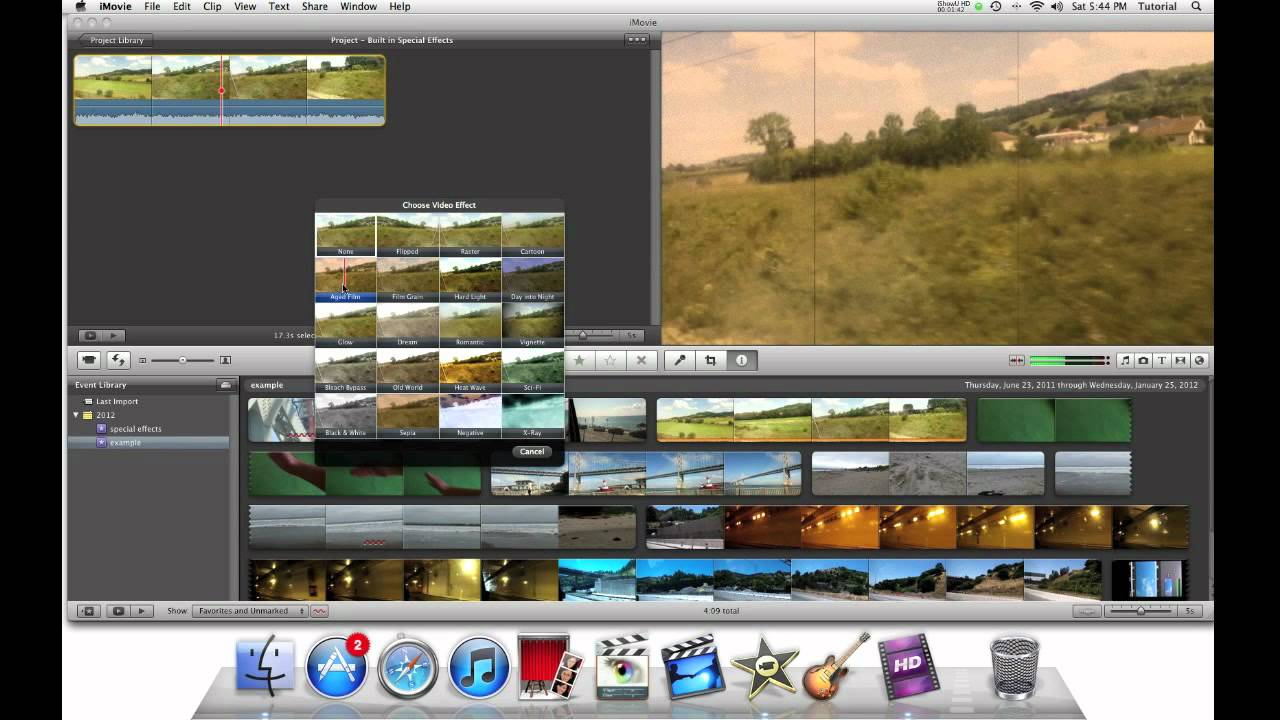Viewport: 1280px width, 720px height.
Task: Toggle audio skimming snap icon
Action: click(x=1017, y=360)
